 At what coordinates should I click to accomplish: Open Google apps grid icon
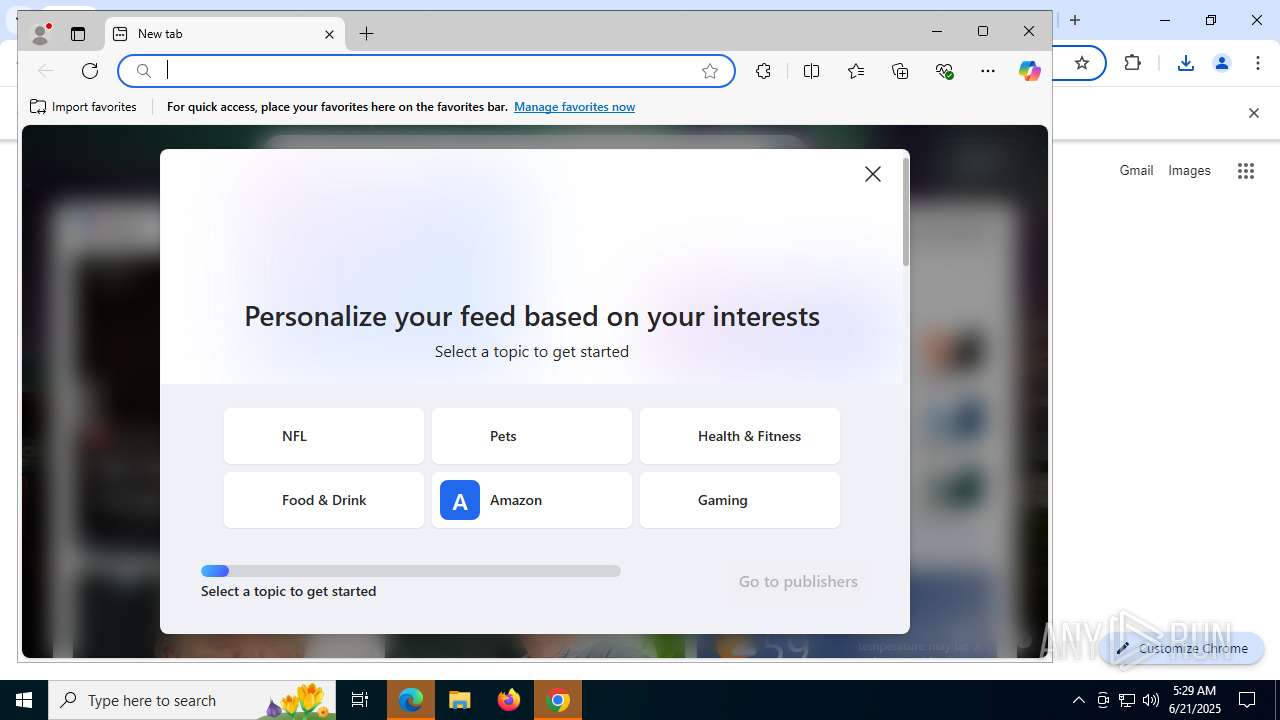click(x=1246, y=171)
